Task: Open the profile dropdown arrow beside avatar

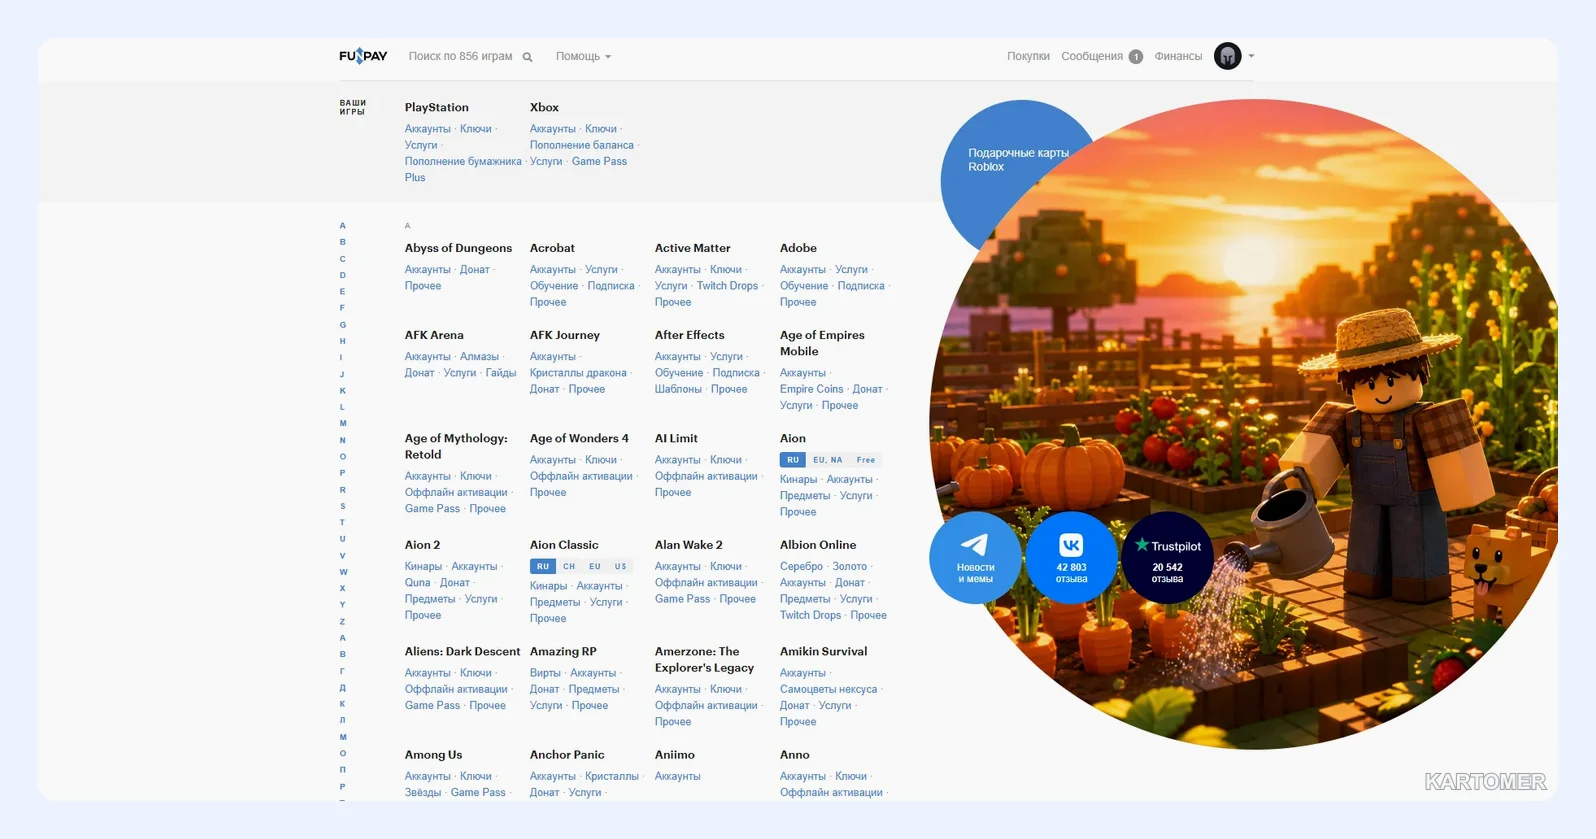Action: (1251, 56)
